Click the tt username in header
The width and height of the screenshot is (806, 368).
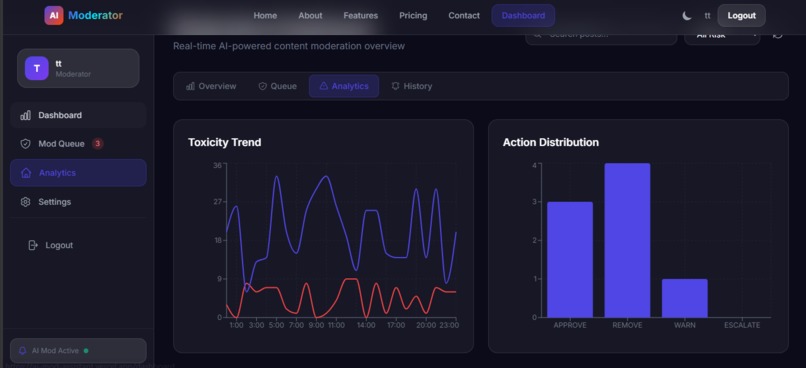707,15
